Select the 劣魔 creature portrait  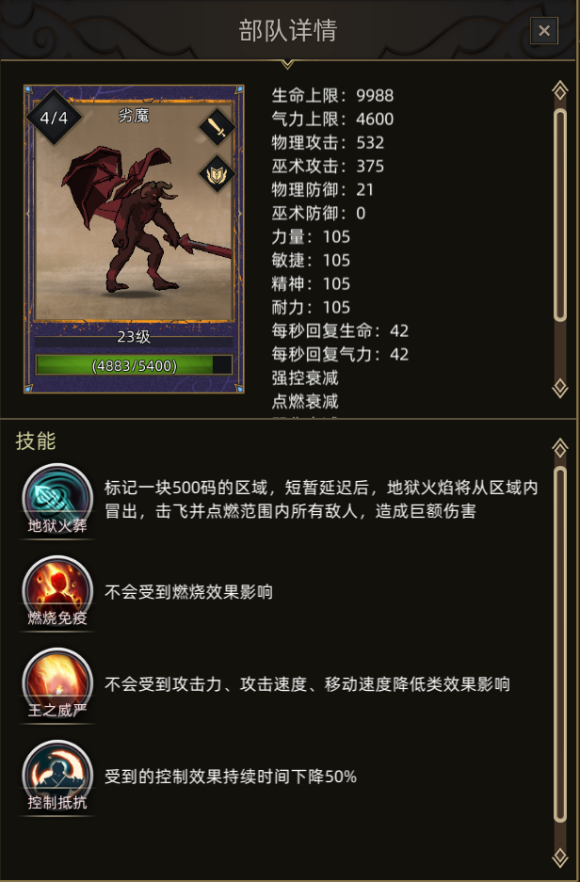coord(134,211)
